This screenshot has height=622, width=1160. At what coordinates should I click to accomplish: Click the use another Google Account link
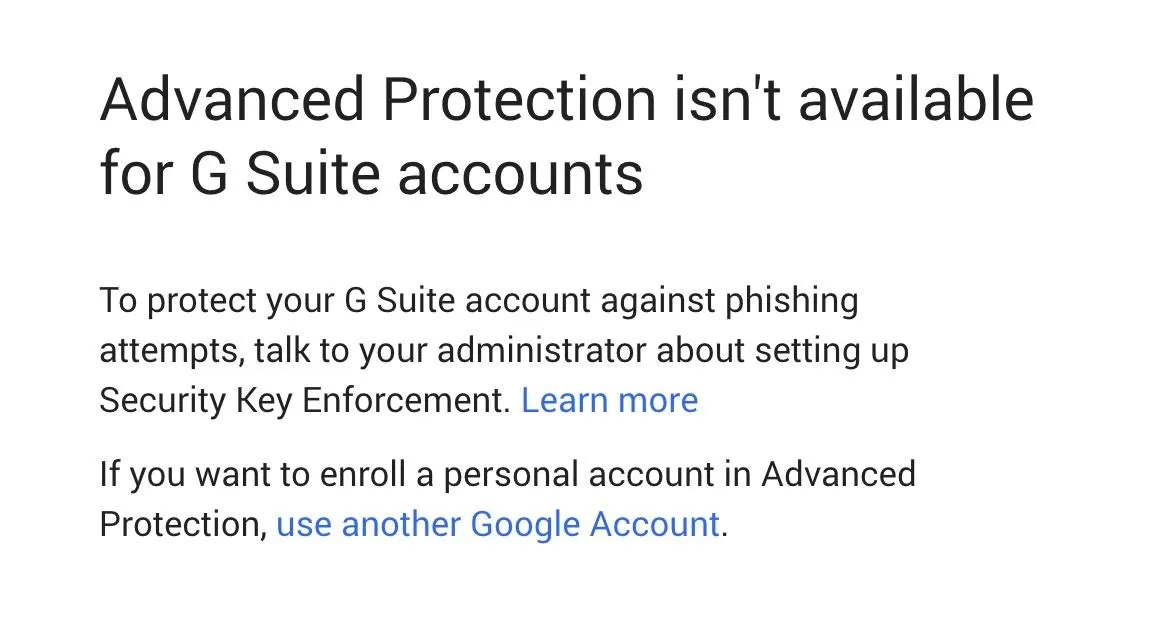498,524
